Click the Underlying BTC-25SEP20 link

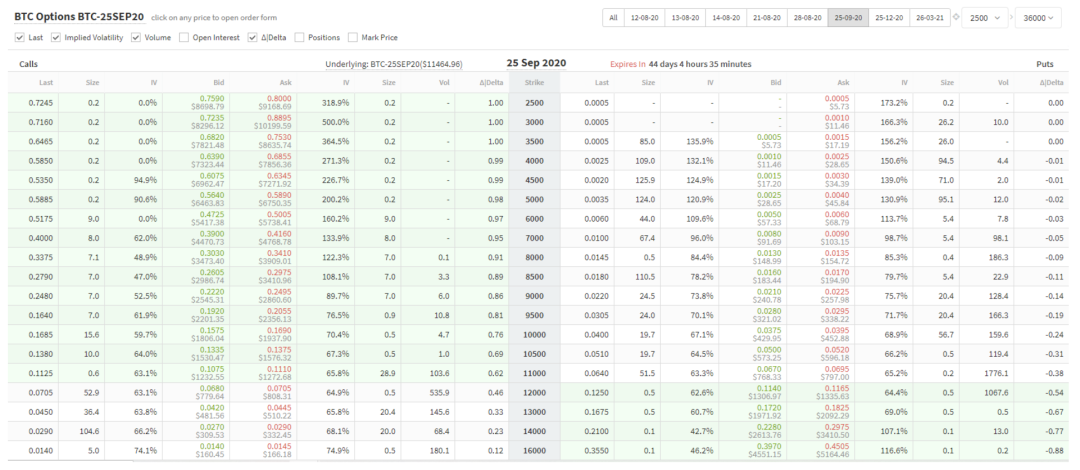click(x=394, y=64)
